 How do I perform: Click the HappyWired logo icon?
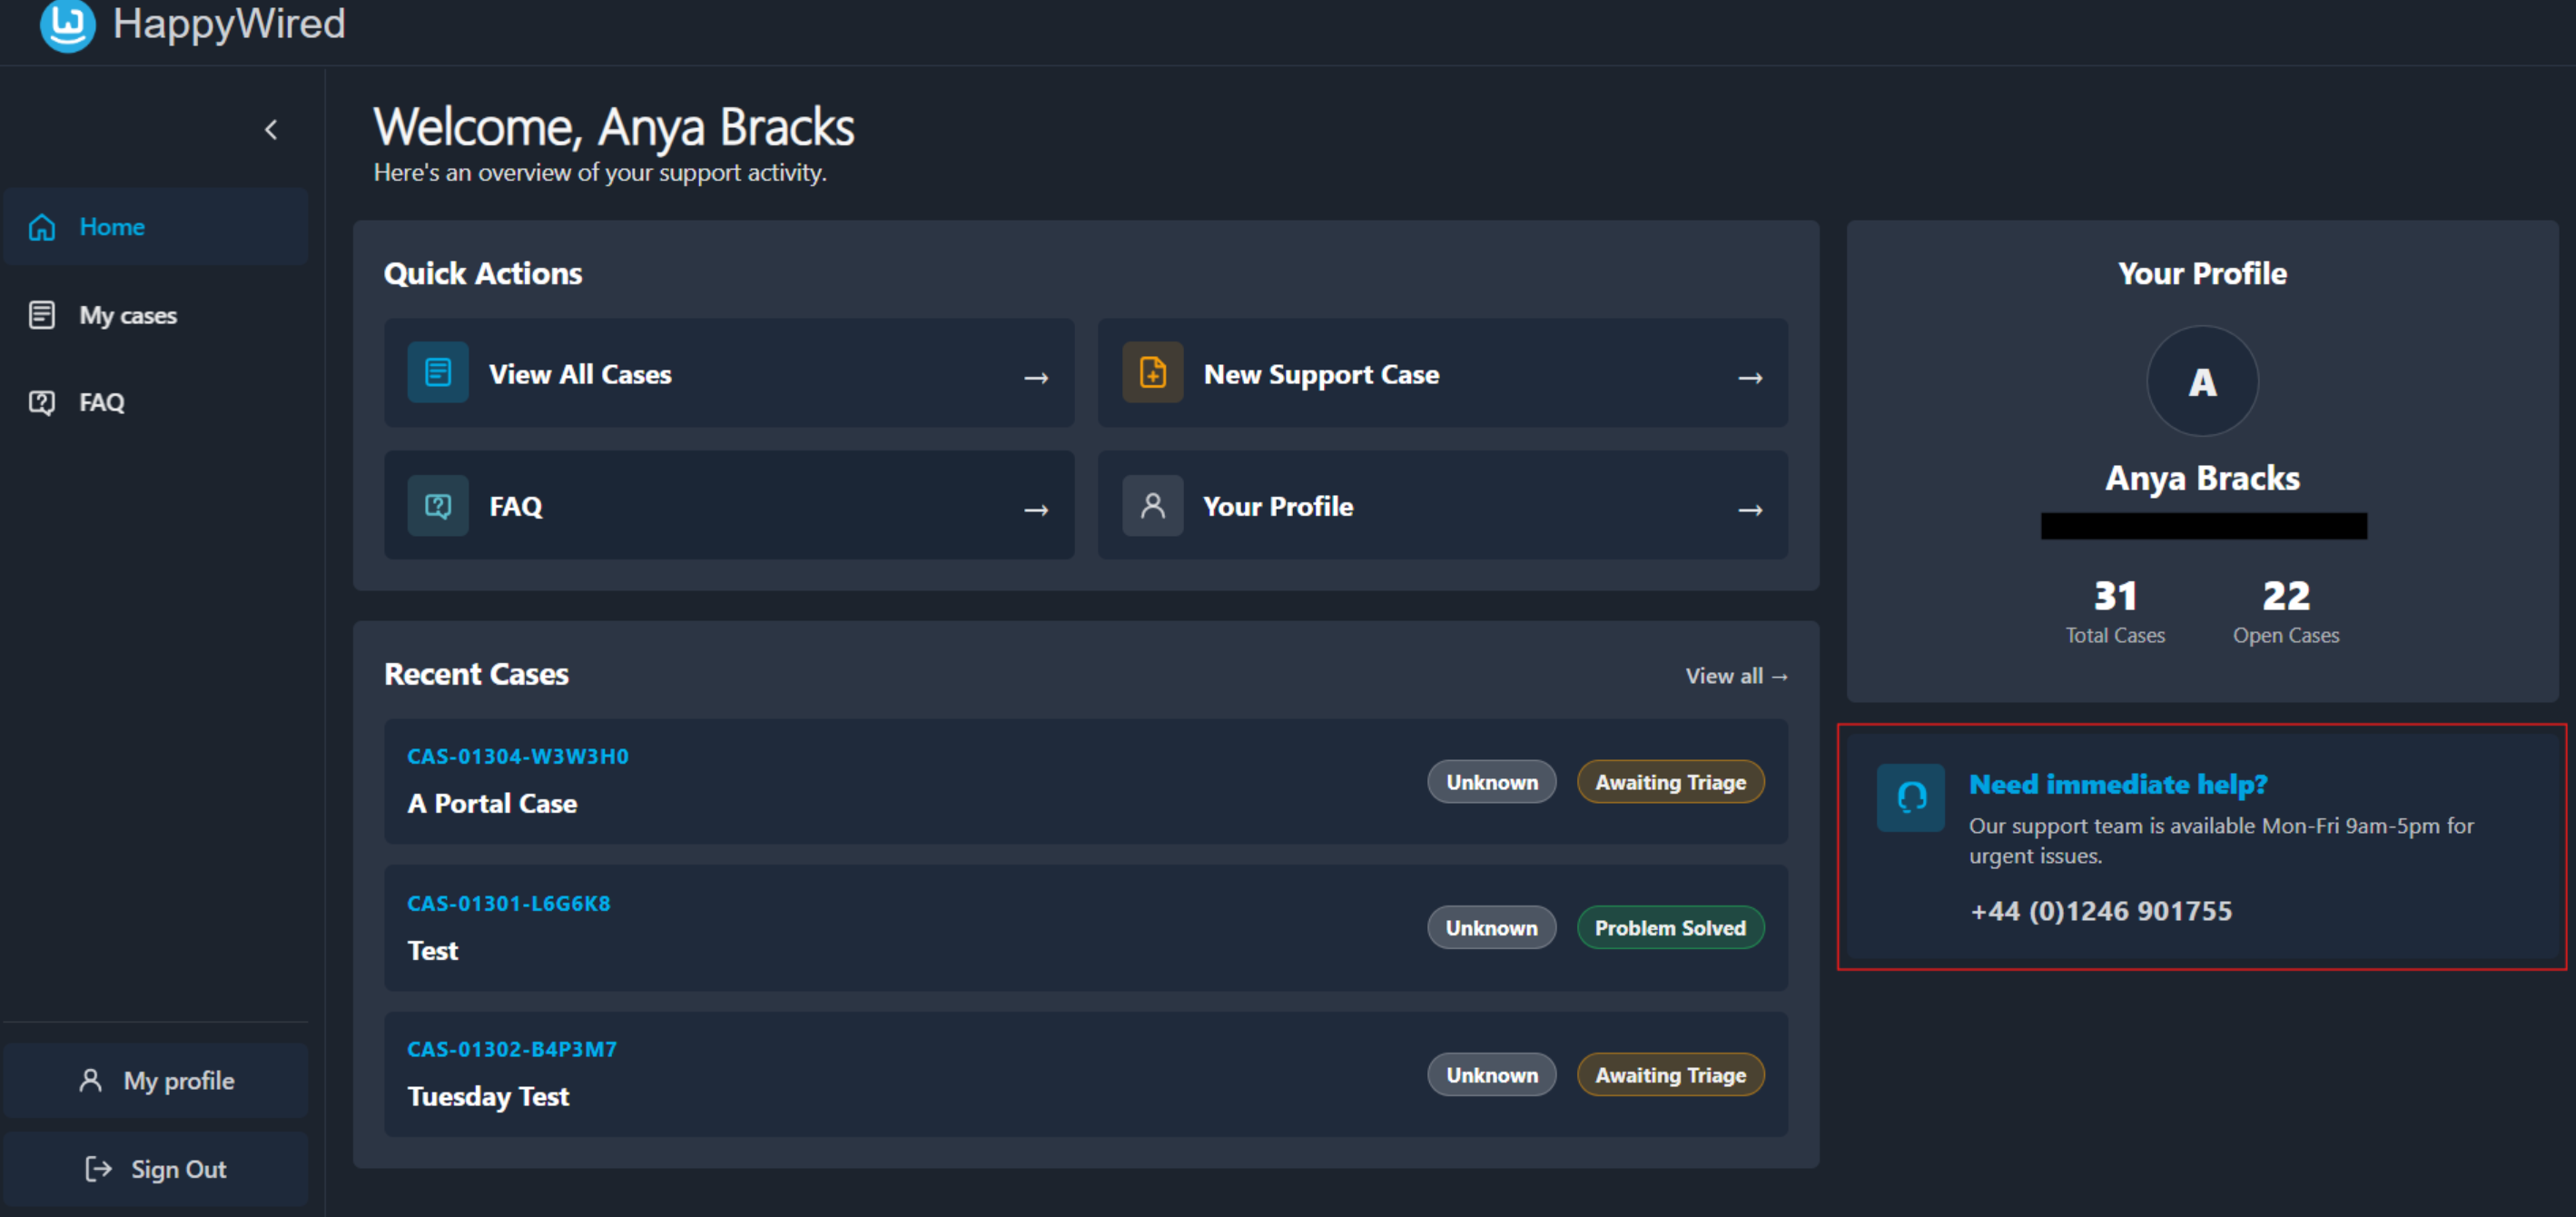point(67,24)
